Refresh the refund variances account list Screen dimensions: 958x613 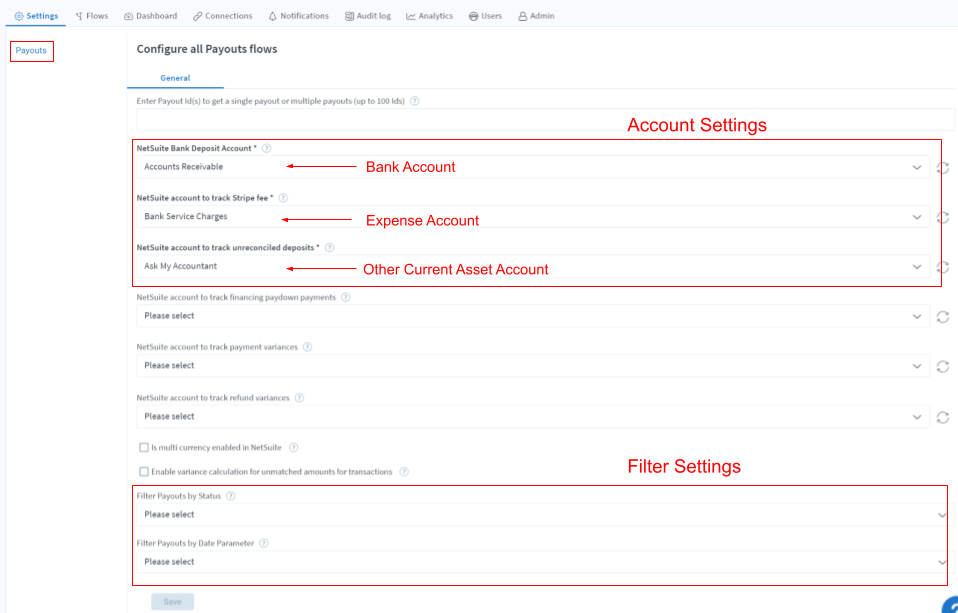[943, 417]
